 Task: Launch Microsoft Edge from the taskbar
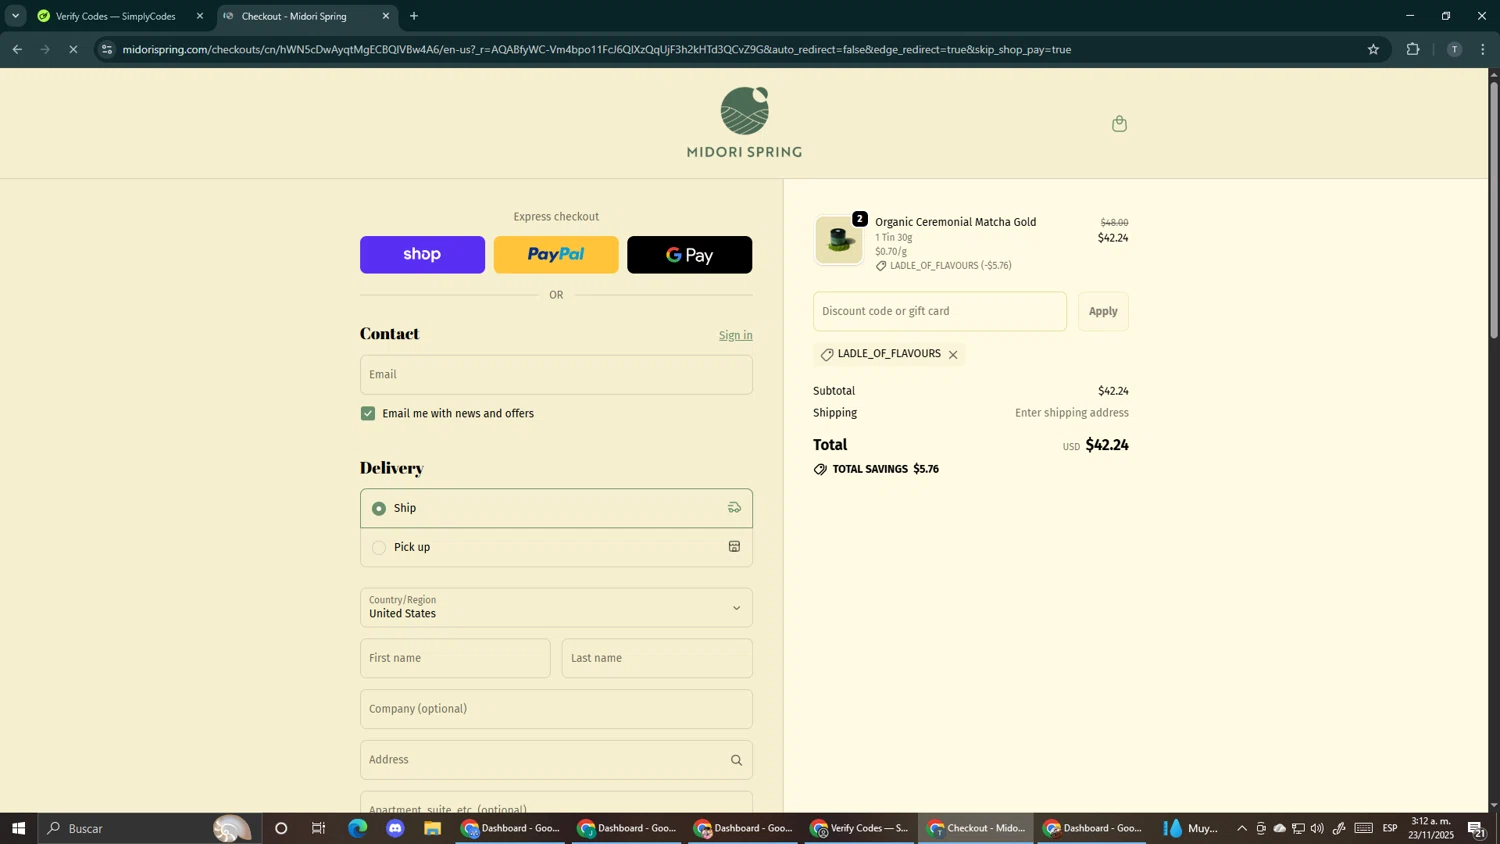point(357,829)
